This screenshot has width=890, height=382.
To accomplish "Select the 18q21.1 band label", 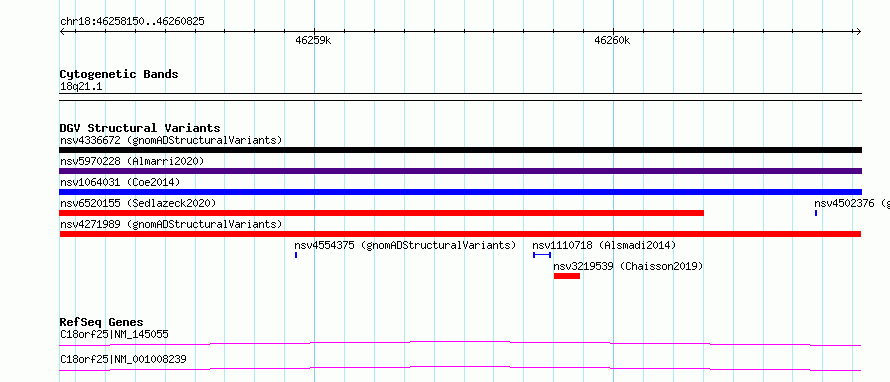I will (x=81, y=87).
